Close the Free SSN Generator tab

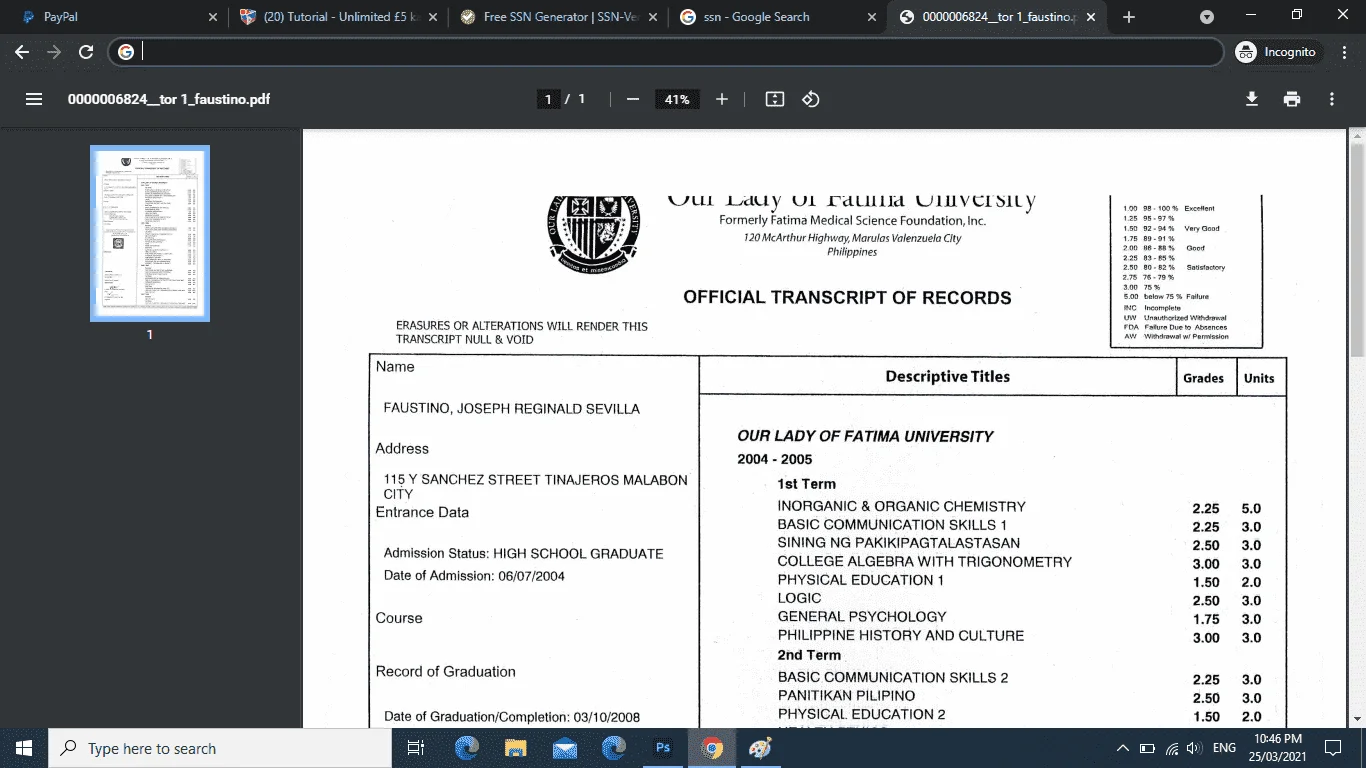(651, 17)
